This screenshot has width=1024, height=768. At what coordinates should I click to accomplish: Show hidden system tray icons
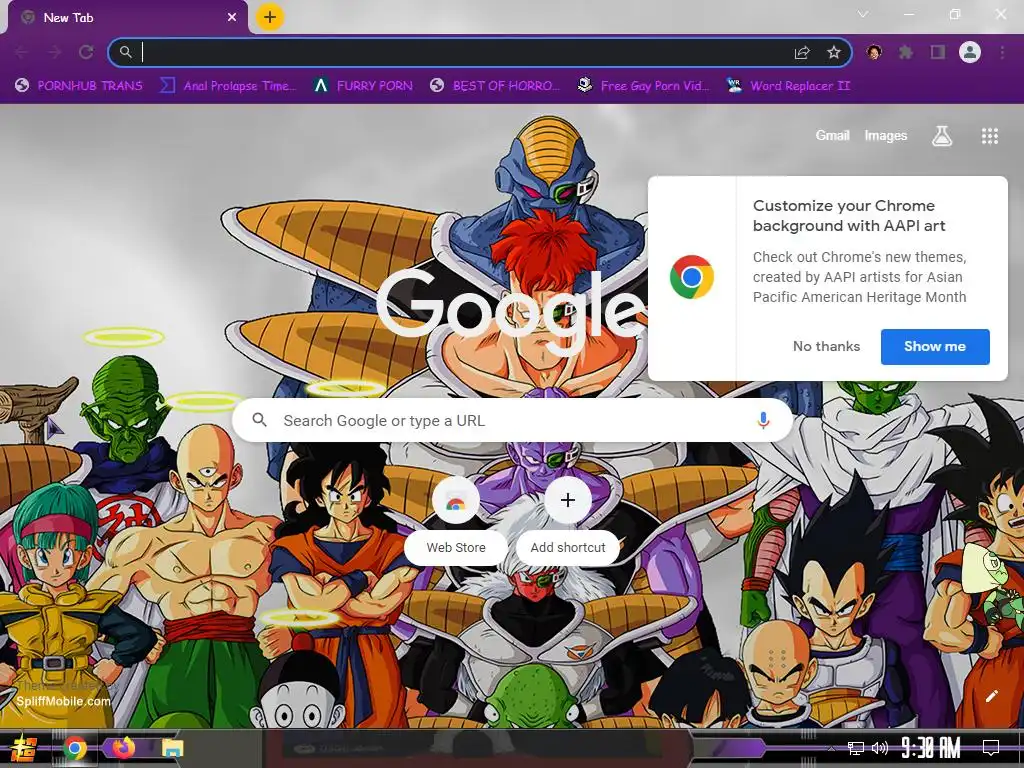[831, 748]
